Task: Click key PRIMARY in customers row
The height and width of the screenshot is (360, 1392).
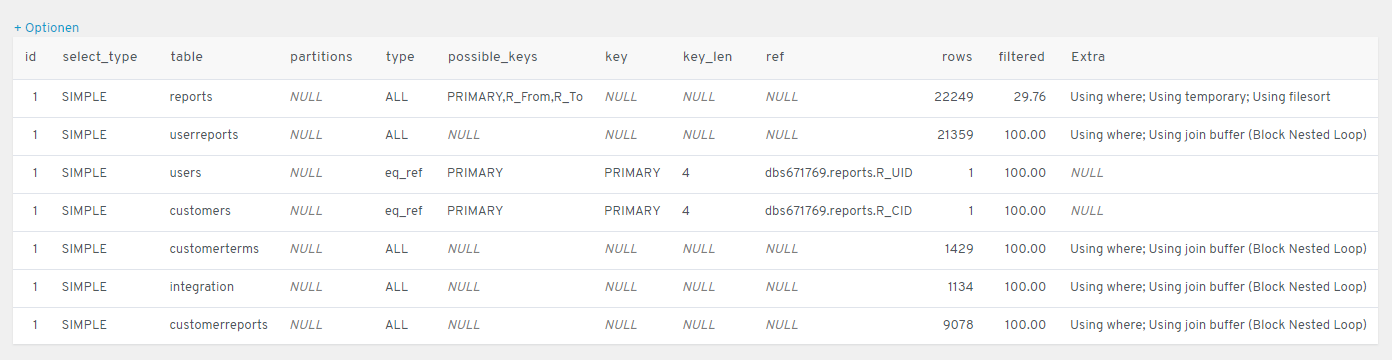Action: (x=632, y=211)
